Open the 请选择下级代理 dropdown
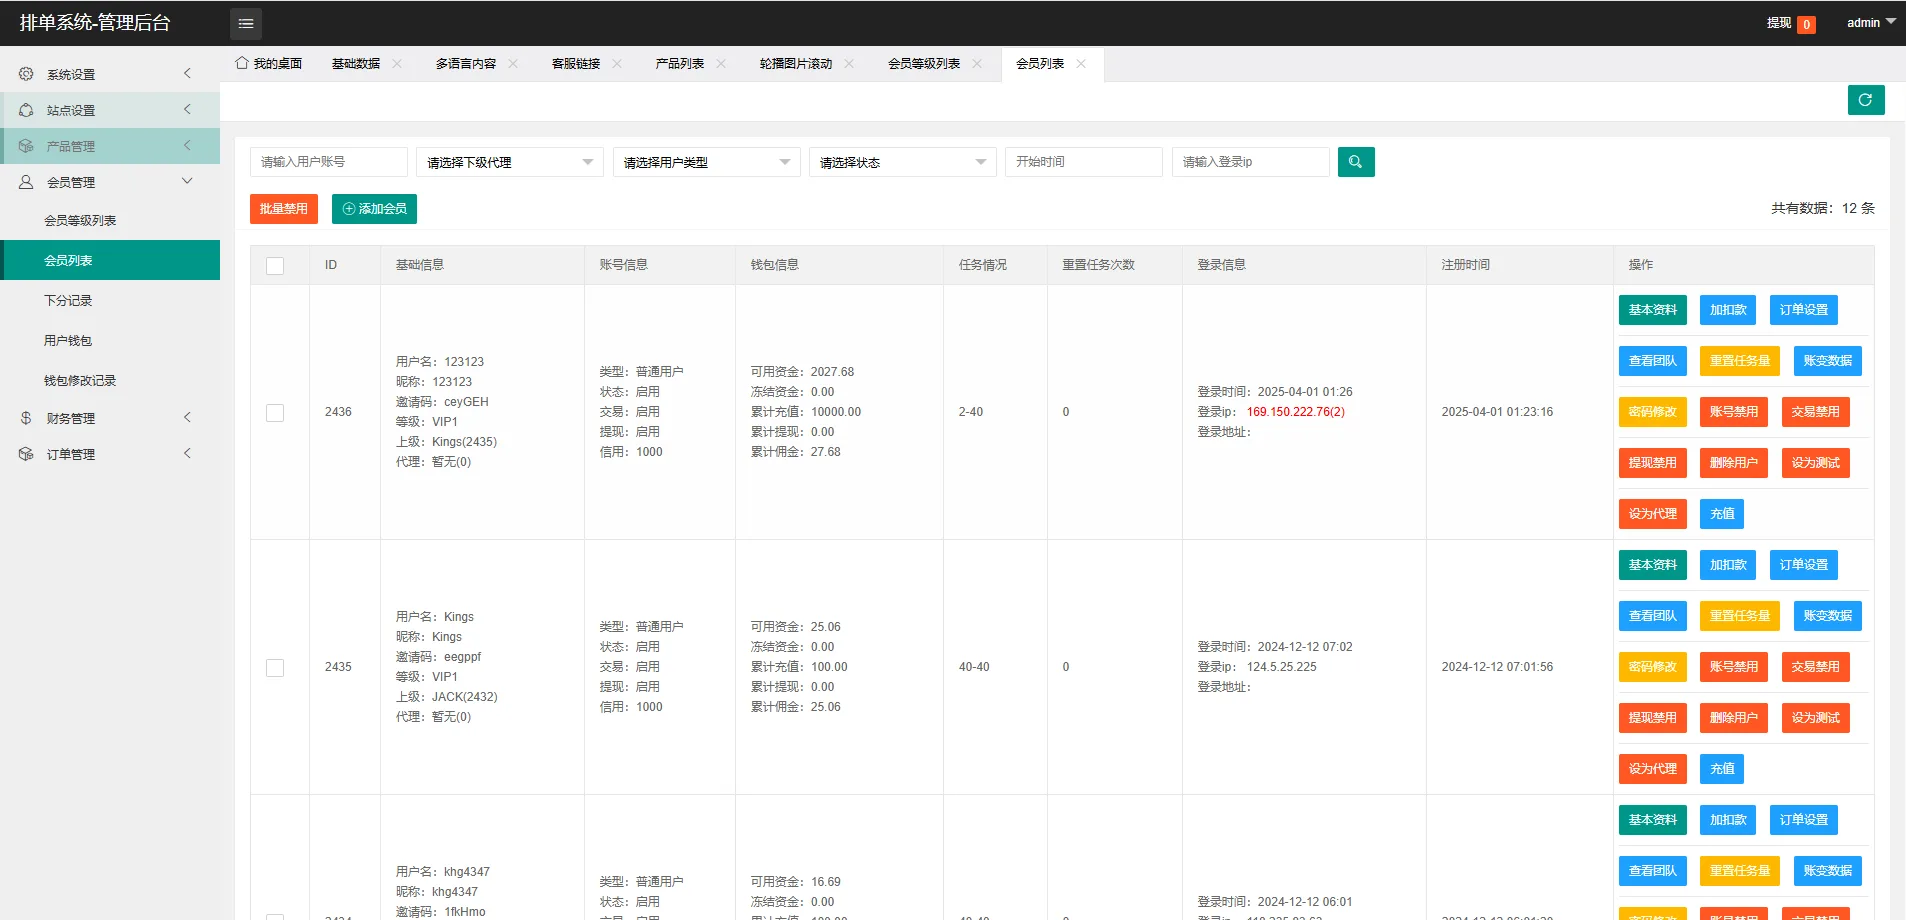 509,161
